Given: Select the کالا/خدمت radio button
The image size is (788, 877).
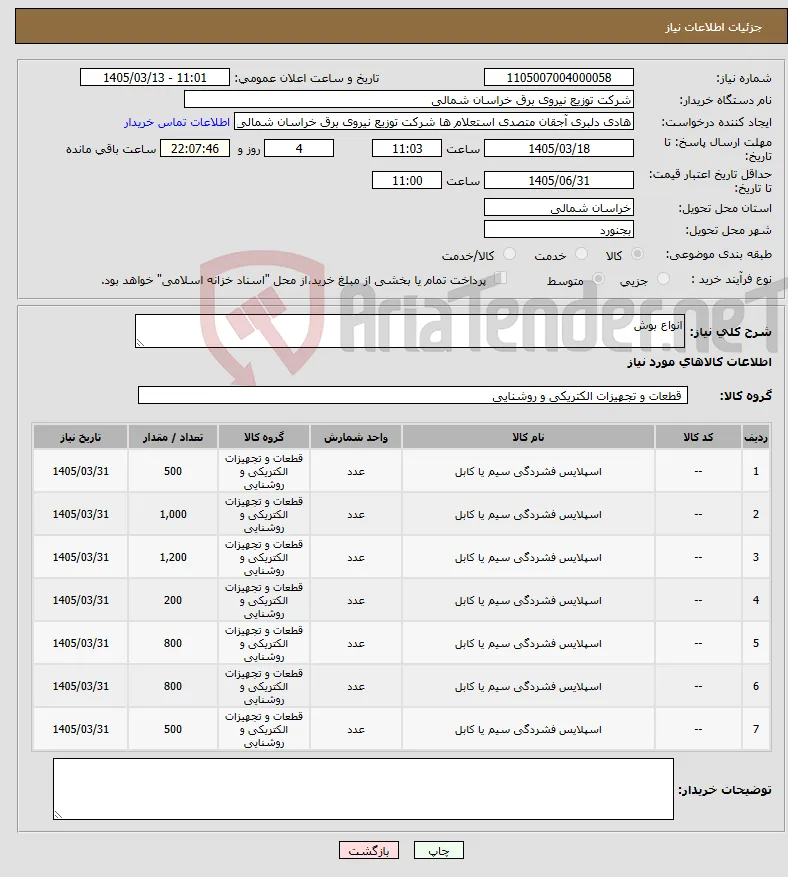Looking at the screenshot, I should tap(509, 254).
